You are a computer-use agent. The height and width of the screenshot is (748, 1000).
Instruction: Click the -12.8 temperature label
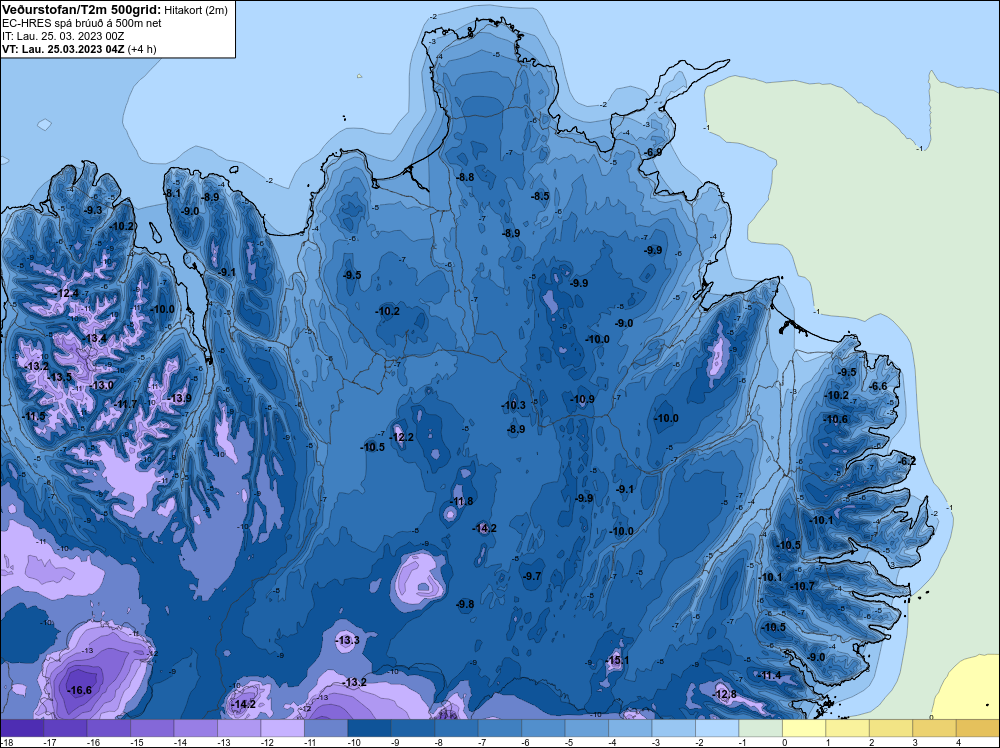724,694
